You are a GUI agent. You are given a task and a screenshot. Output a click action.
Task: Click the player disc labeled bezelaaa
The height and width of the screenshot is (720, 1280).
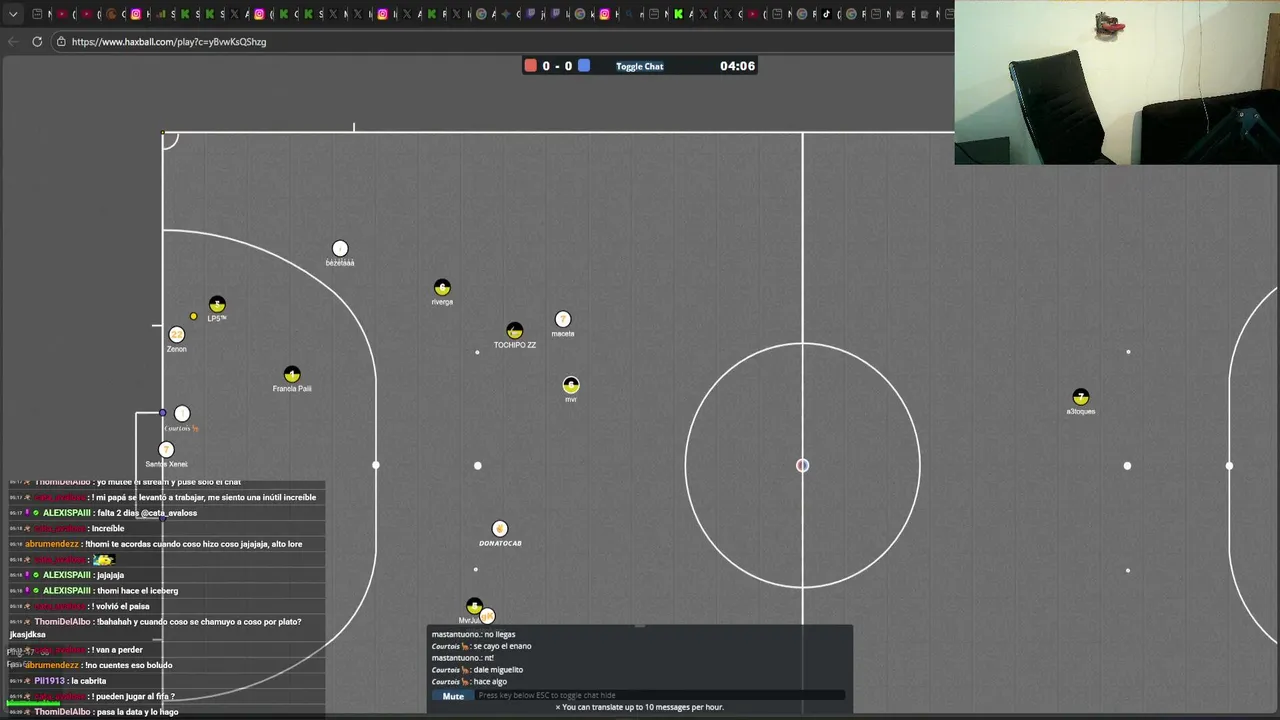340,248
